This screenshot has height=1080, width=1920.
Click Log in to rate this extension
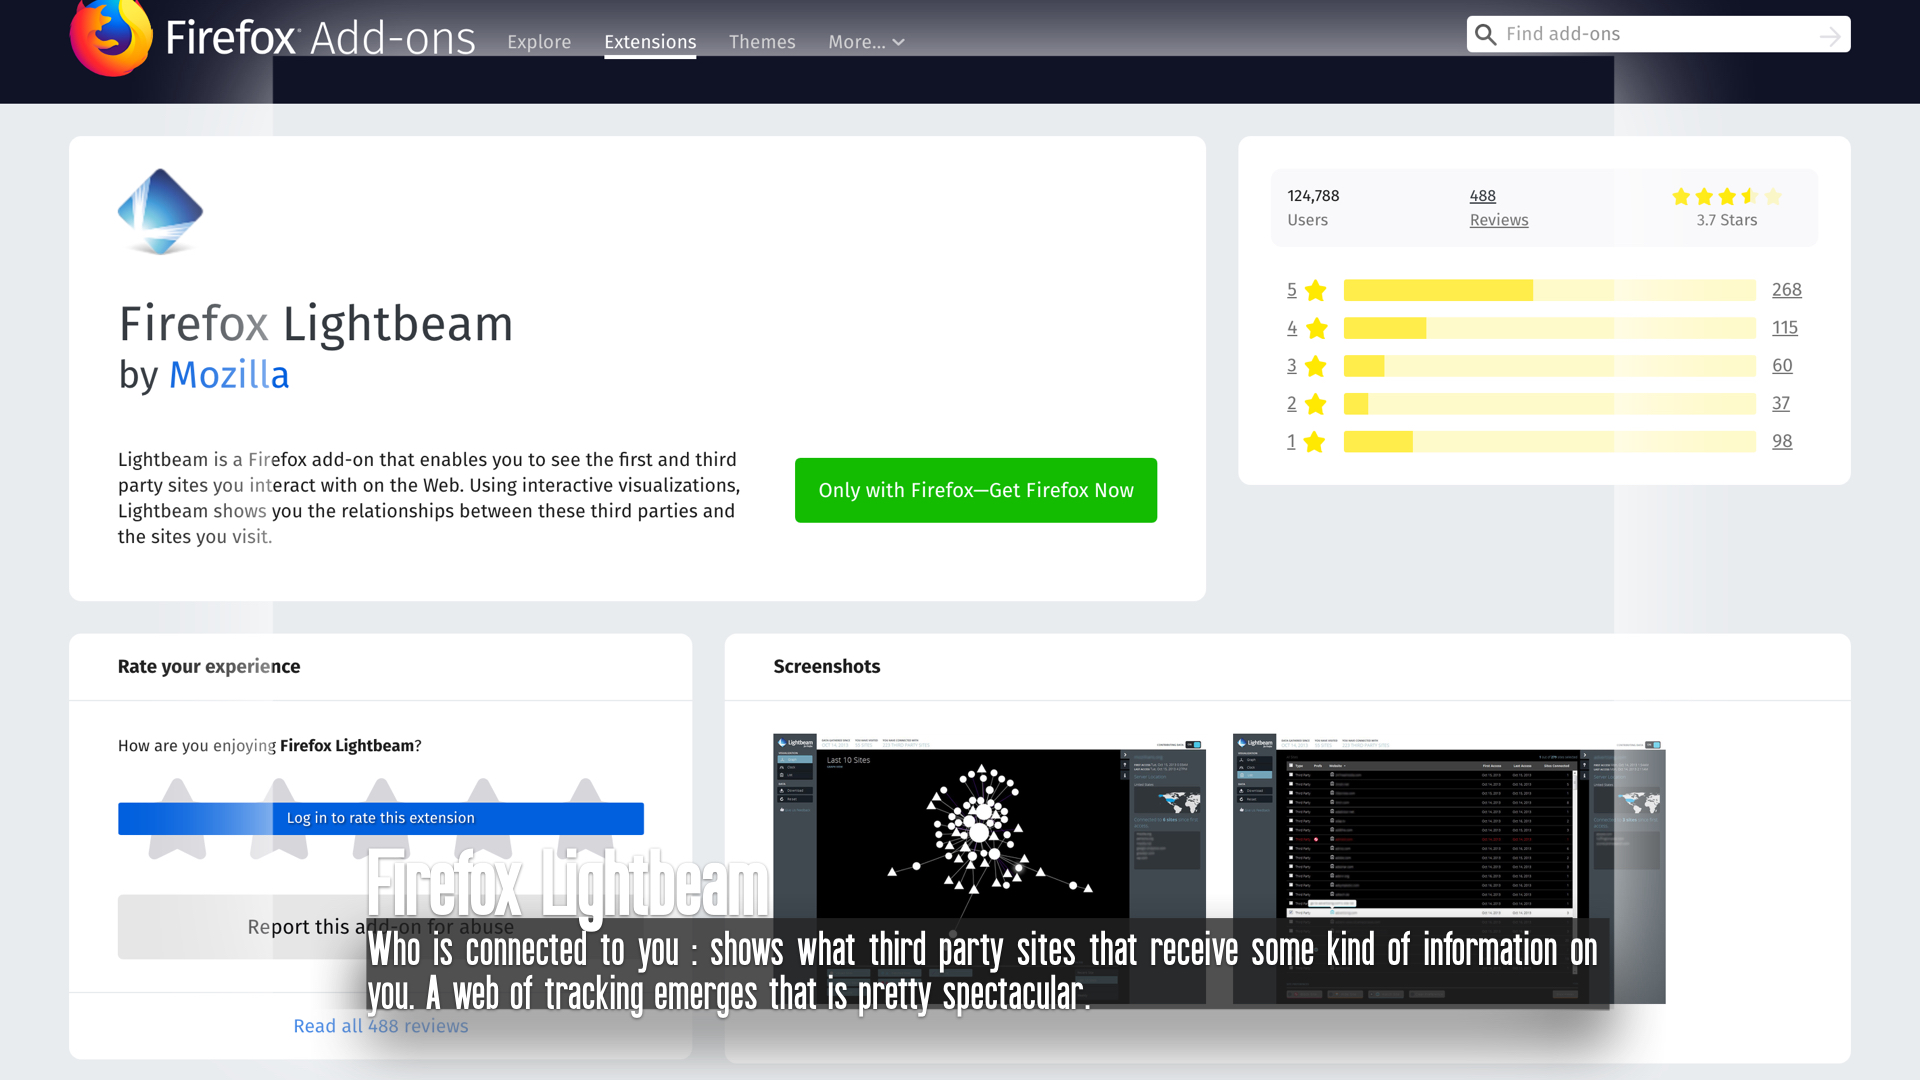coord(381,818)
